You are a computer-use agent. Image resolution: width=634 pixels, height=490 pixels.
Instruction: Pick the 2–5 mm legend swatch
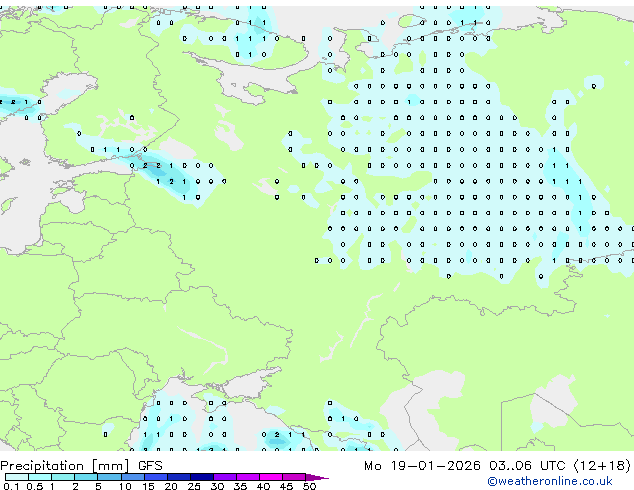click(86, 477)
